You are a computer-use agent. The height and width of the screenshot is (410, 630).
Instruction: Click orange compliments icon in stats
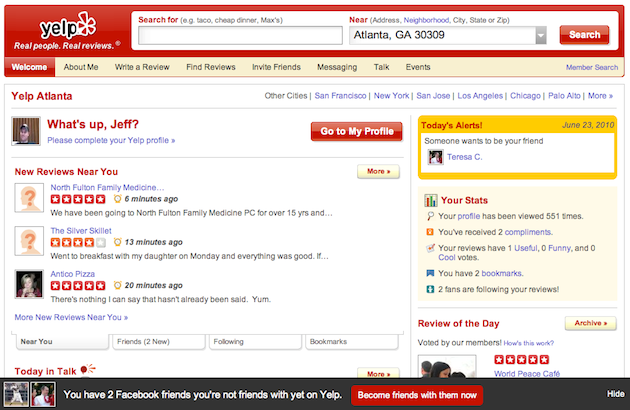coord(430,232)
